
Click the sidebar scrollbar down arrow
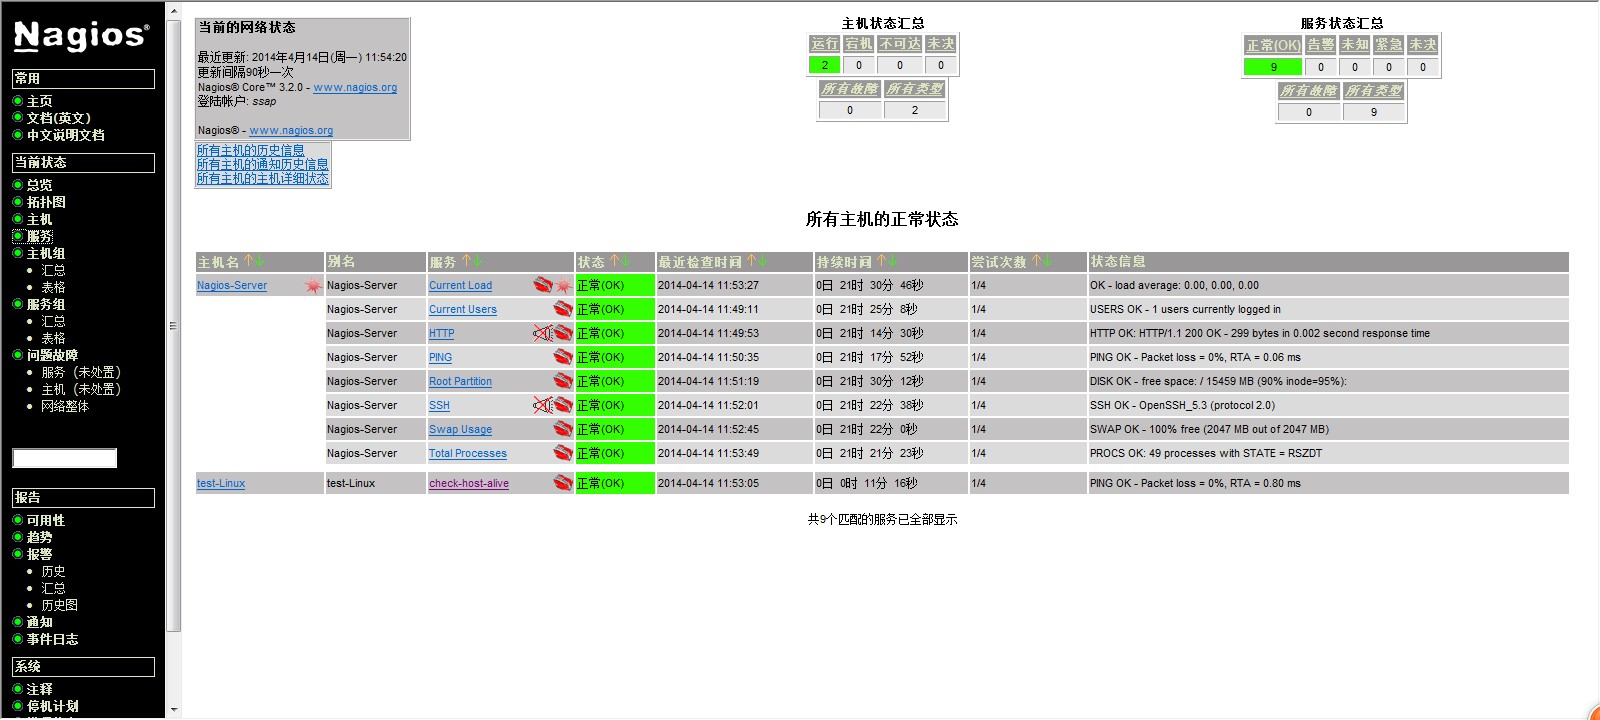[x=173, y=709]
